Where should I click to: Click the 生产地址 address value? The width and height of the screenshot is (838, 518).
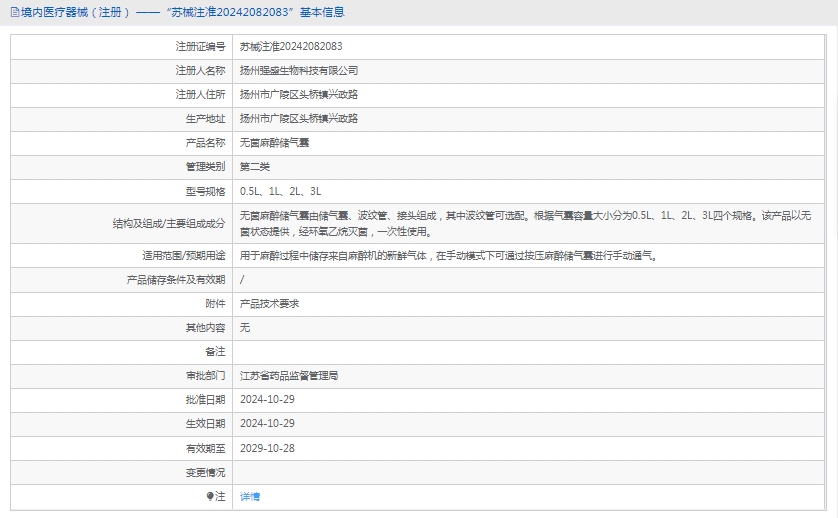pyautogui.click(x=298, y=119)
